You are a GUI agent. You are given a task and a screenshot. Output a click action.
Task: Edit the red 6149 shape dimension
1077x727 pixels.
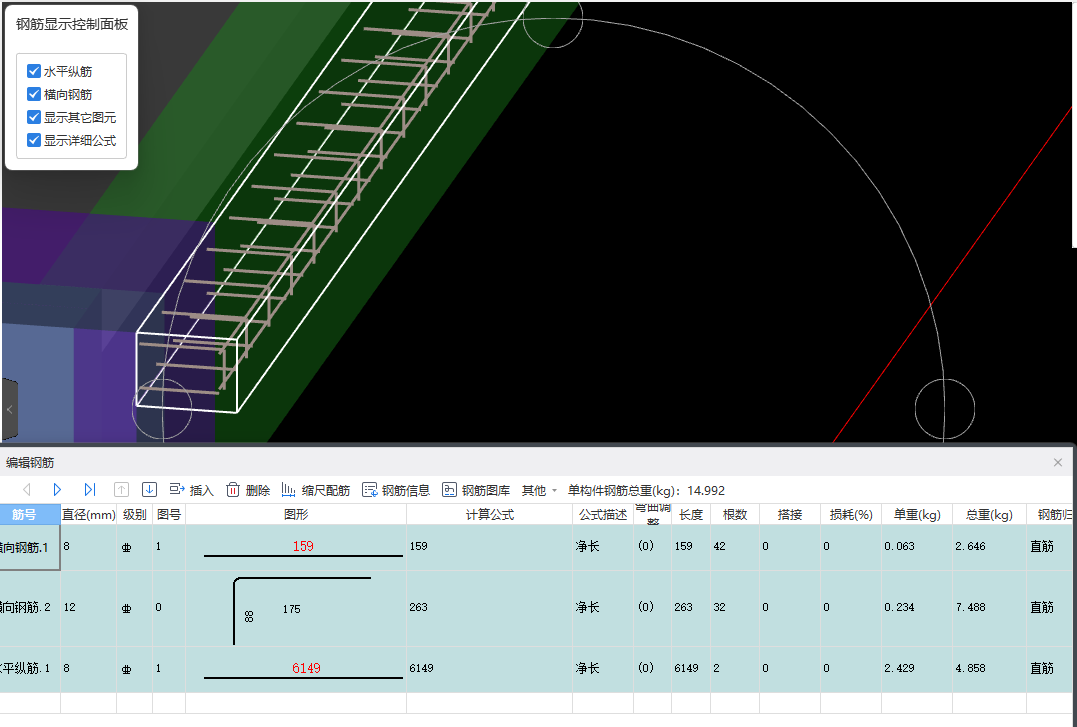(306, 668)
